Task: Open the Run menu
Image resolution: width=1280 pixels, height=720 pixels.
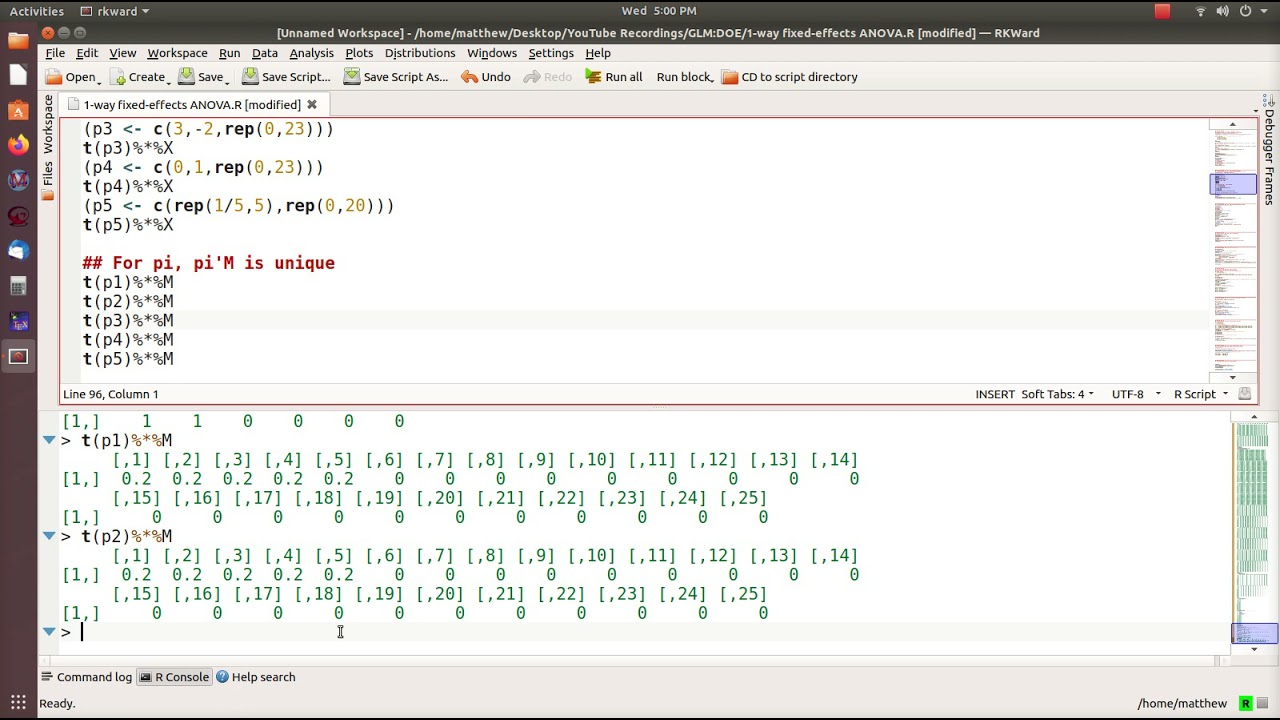Action: pyautogui.click(x=229, y=53)
